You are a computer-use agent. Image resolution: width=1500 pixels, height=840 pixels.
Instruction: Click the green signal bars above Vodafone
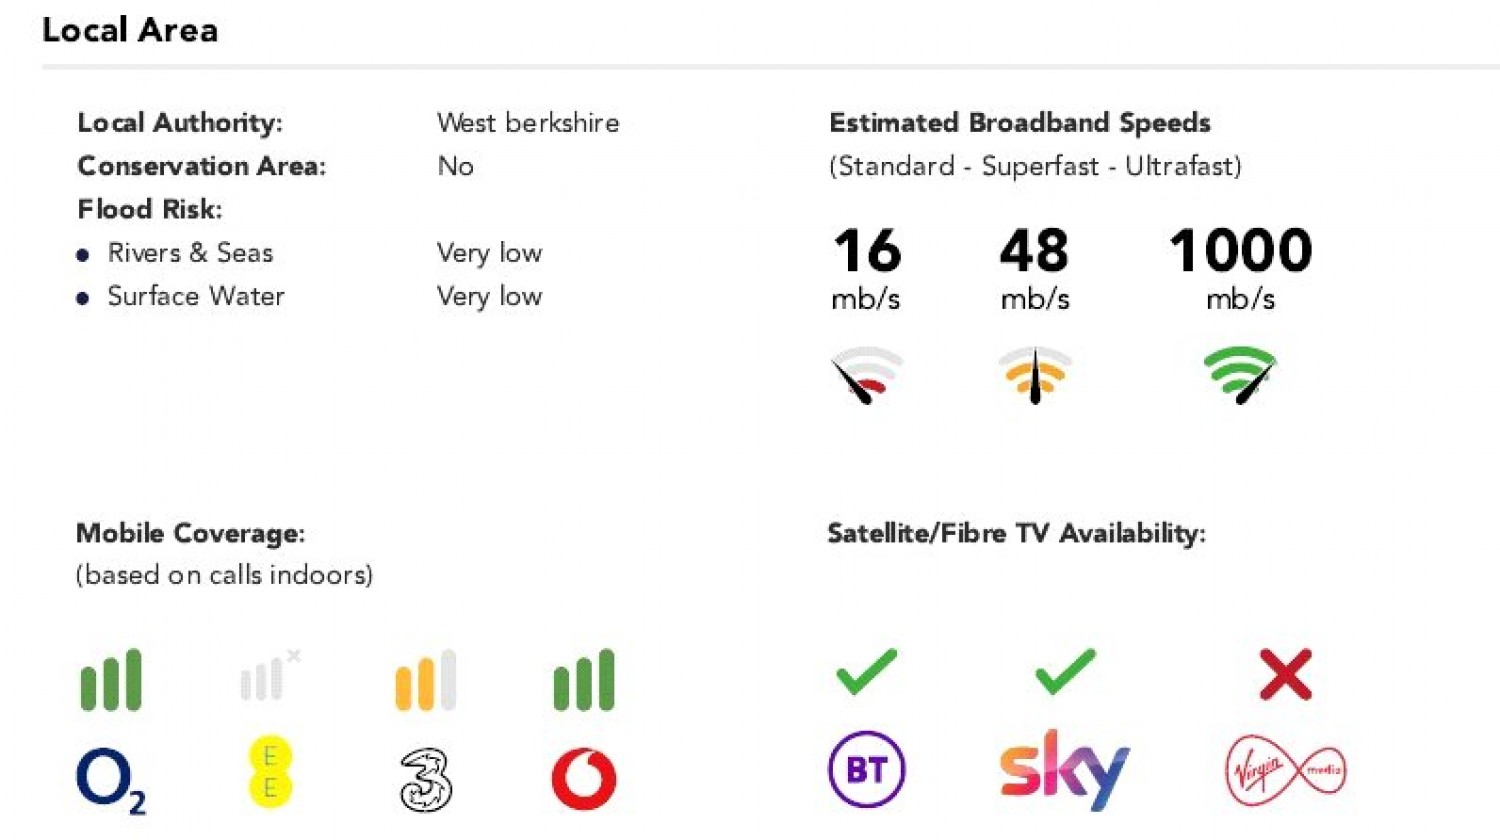tap(584, 680)
